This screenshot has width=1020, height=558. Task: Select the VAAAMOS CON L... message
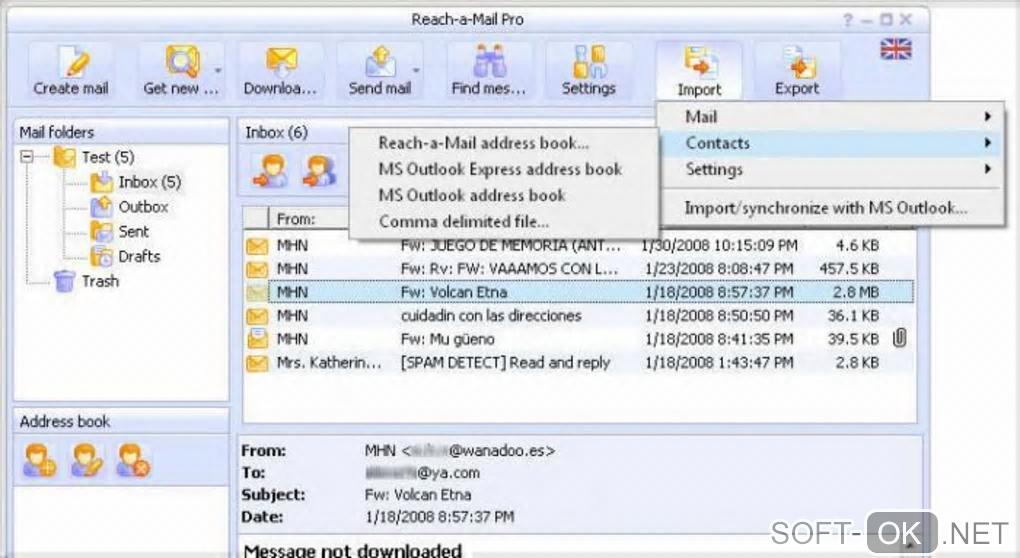pyautogui.click(x=579, y=269)
